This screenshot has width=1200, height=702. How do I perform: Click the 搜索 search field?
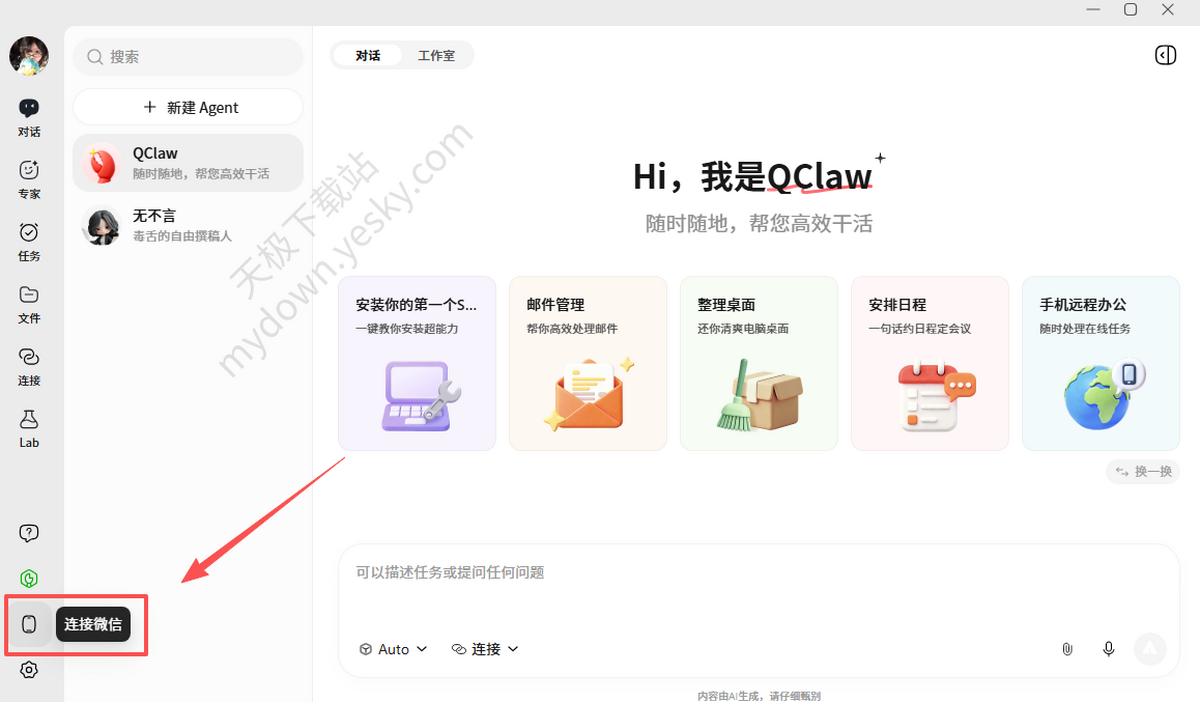click(188, 57)
